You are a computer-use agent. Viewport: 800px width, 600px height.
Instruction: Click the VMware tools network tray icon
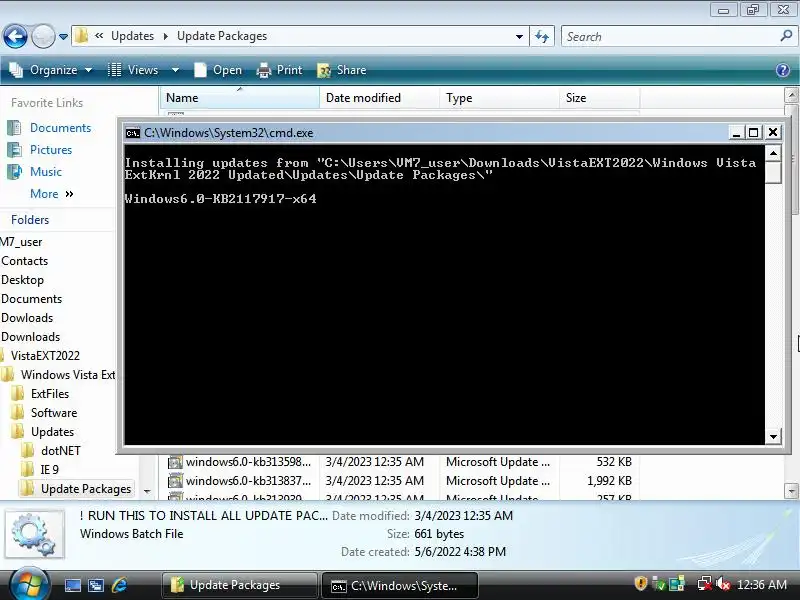tap(677, 583)
